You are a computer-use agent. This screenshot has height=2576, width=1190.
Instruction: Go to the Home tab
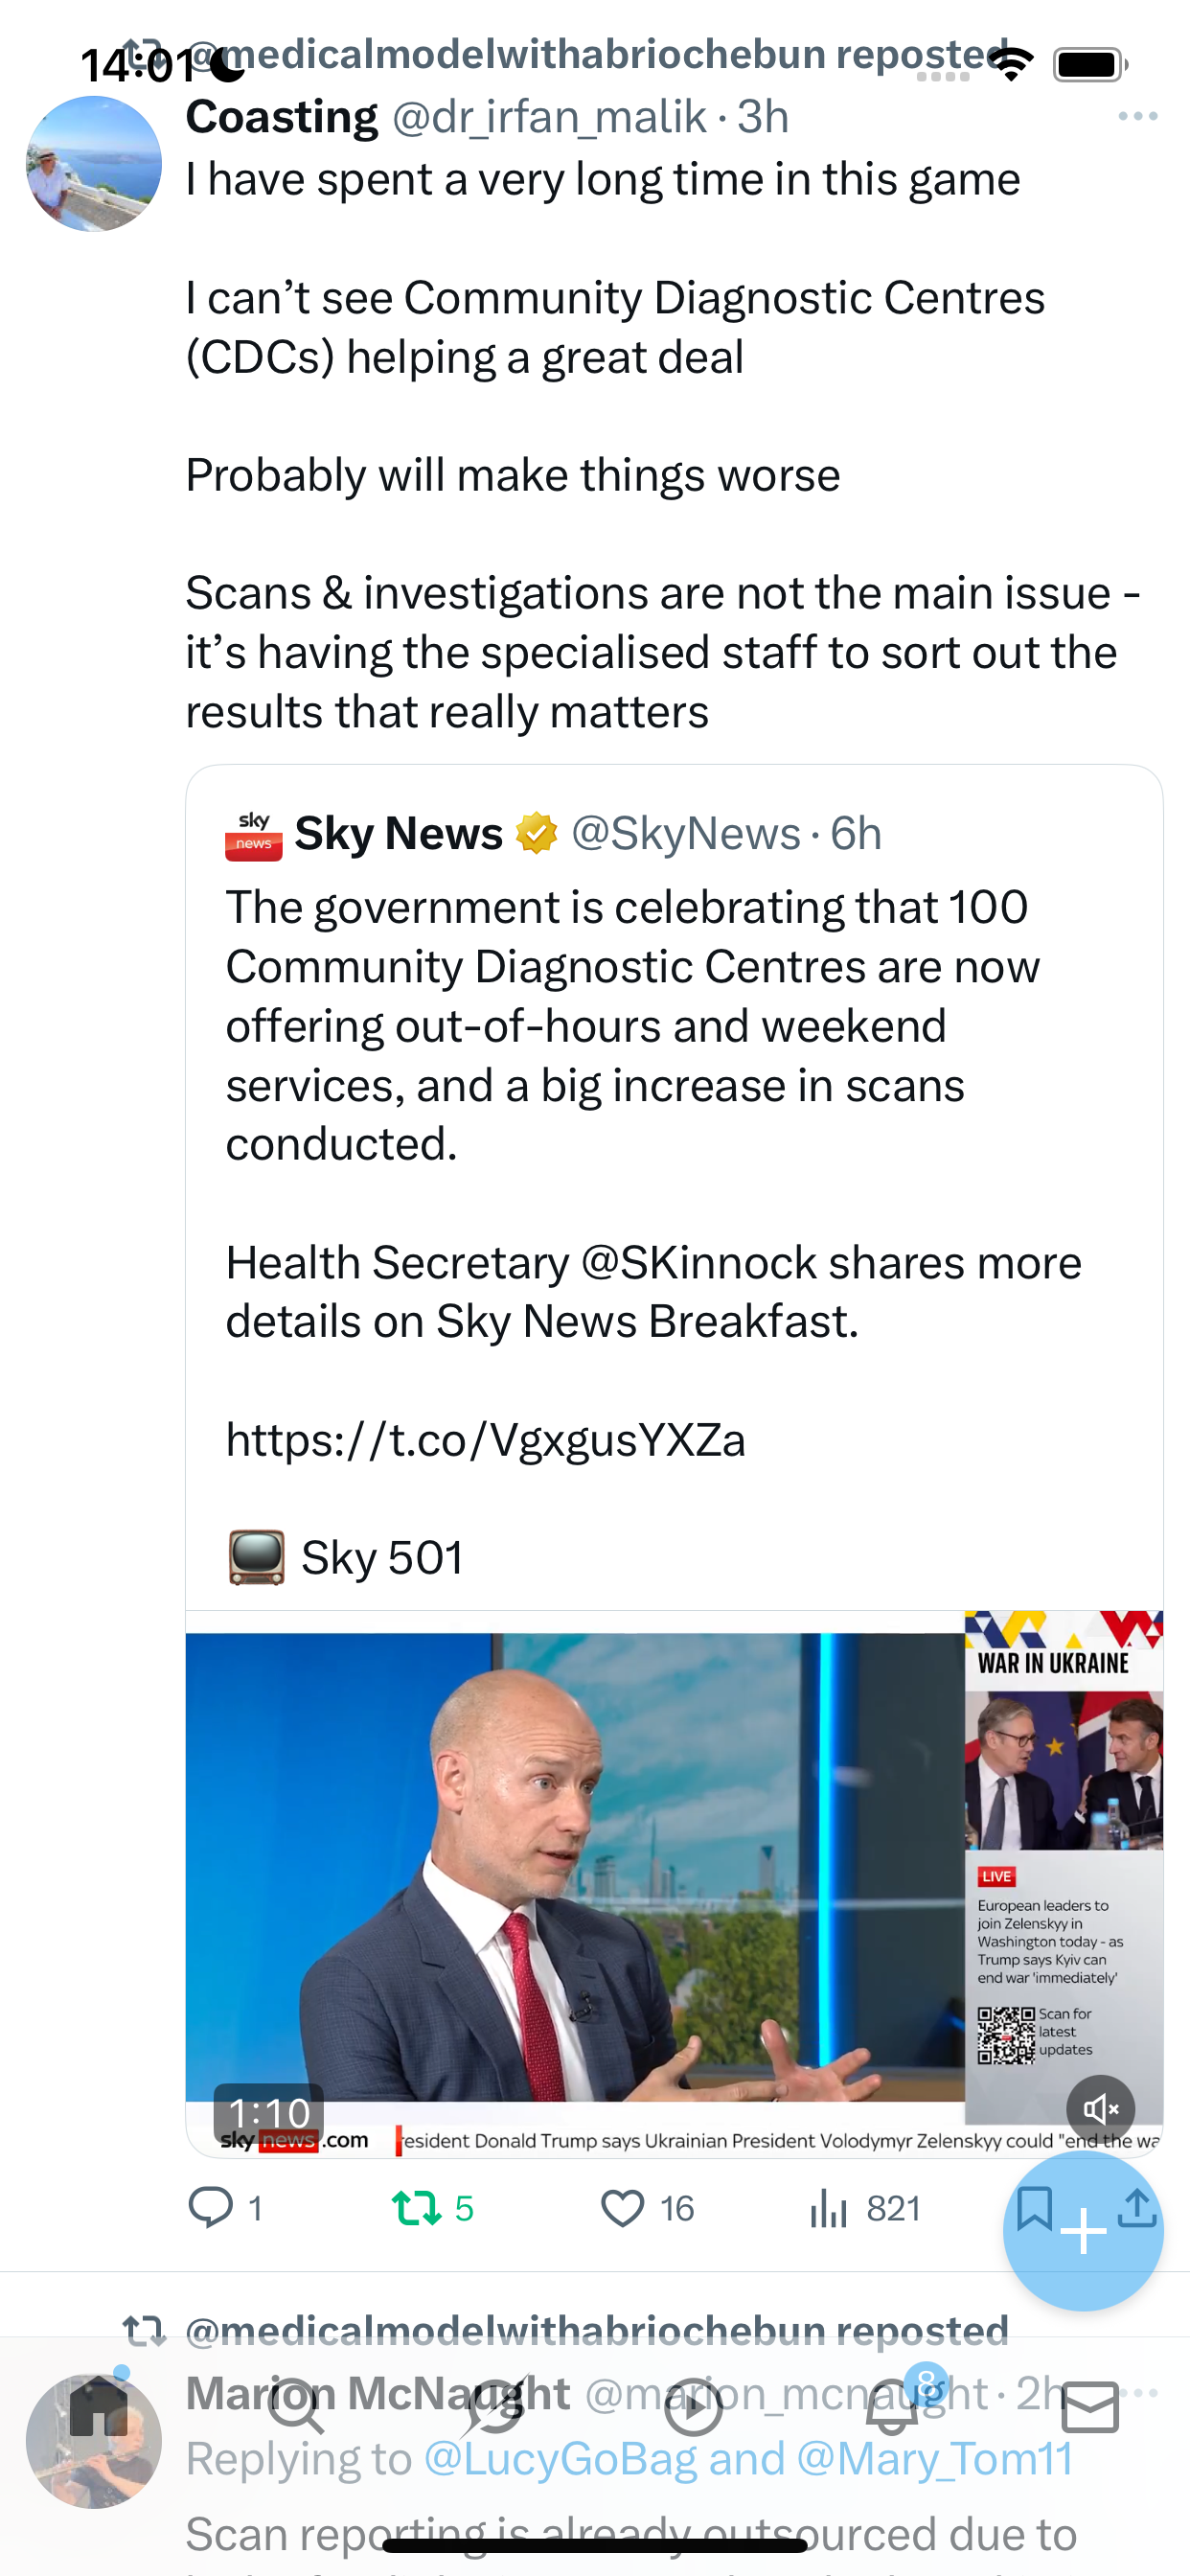coord(99,2408)
